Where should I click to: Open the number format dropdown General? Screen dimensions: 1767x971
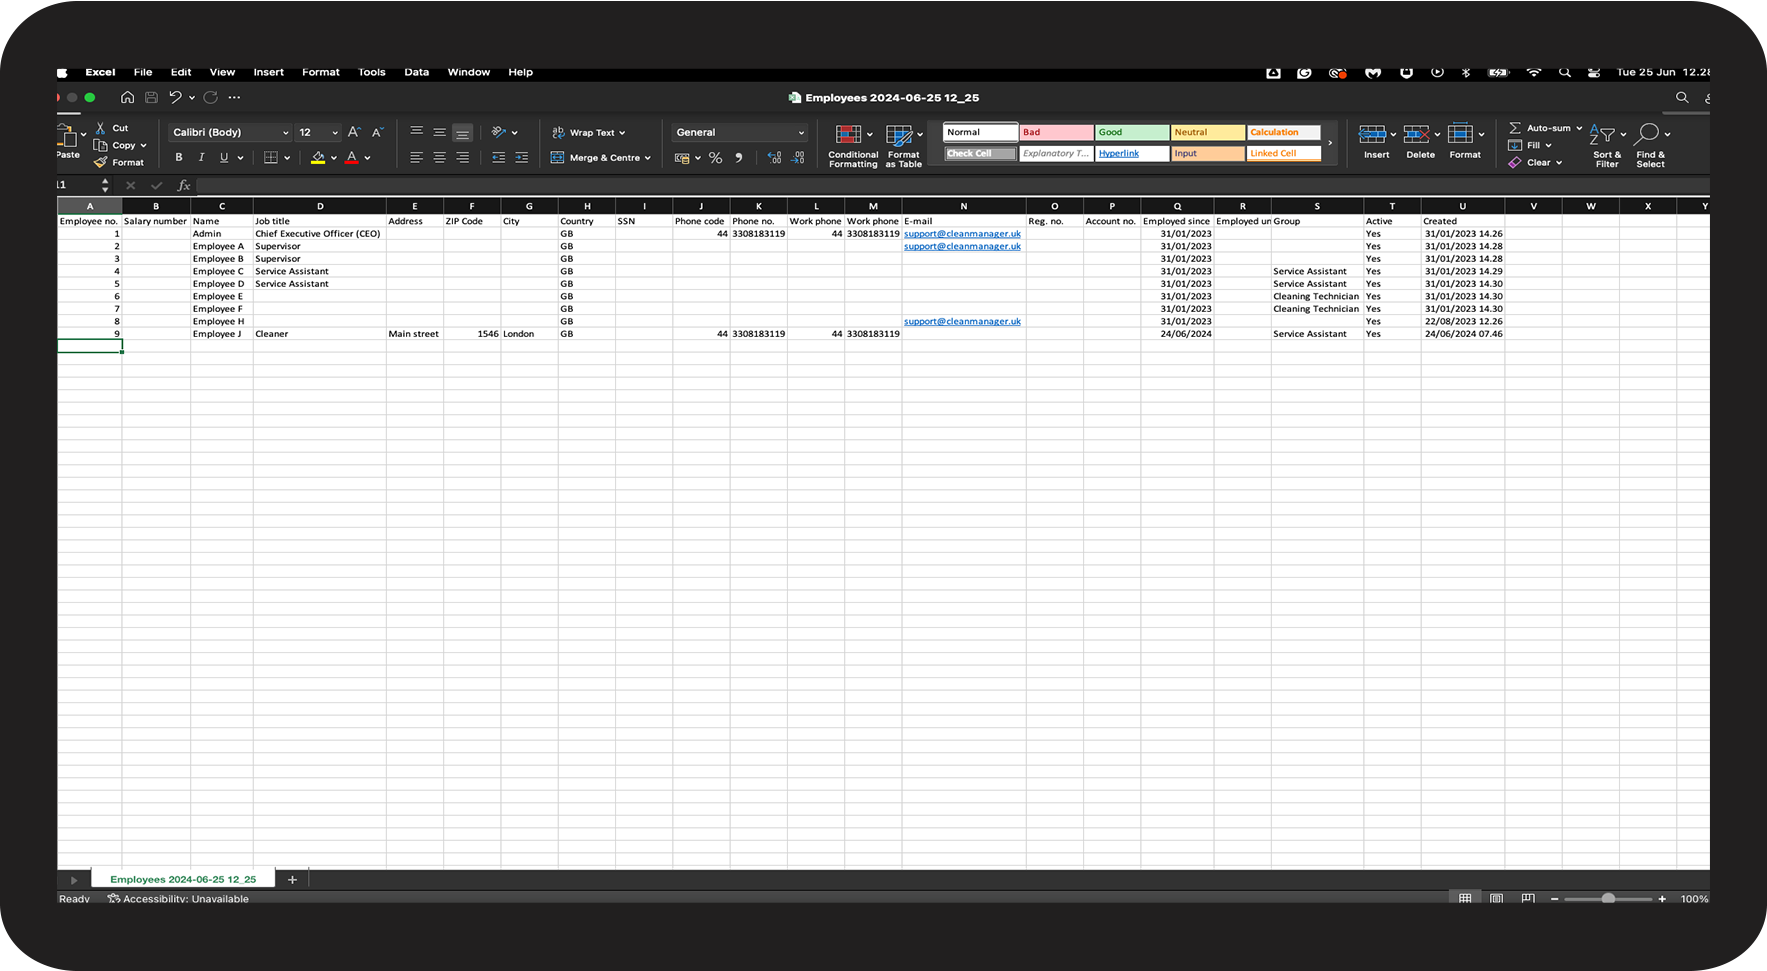tap(739, 132)
